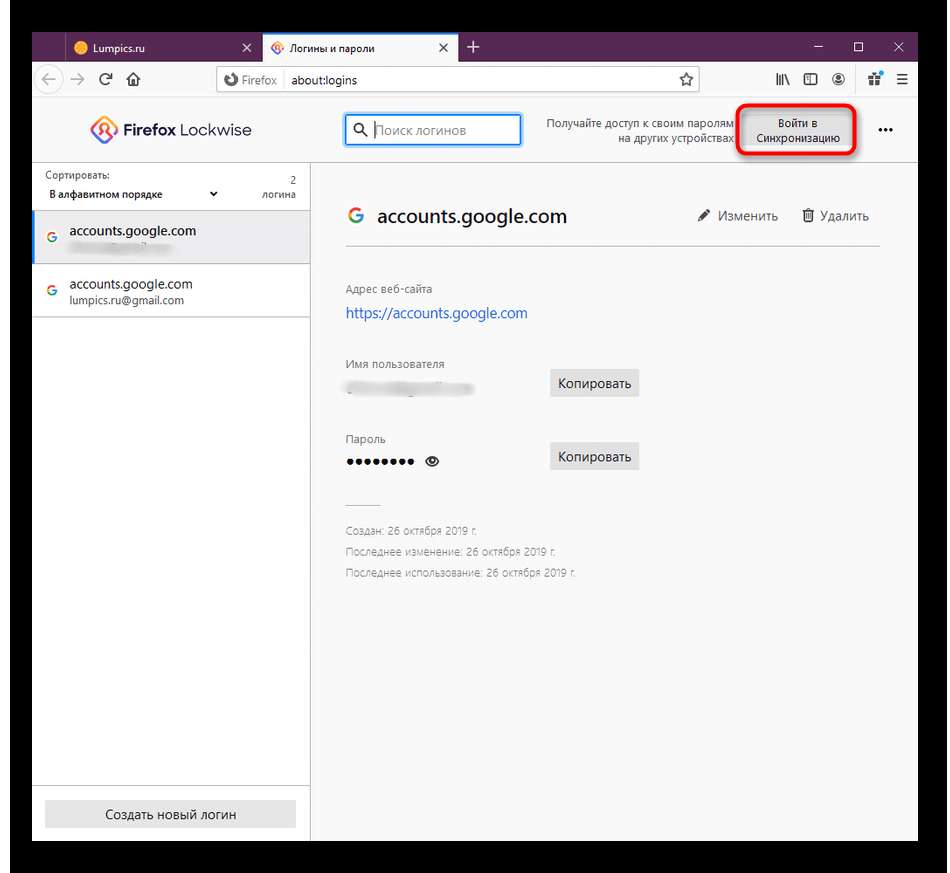Expand the В алфавитном порядке sort dropdown
Screen dimensions: 950x873
coord(133,194)
